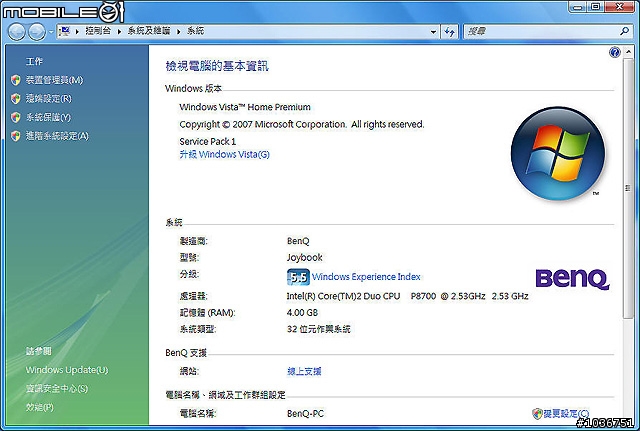Select the 'BenQ-PC' computer name
The image size is (640, 431).
(x=305, y=414)
